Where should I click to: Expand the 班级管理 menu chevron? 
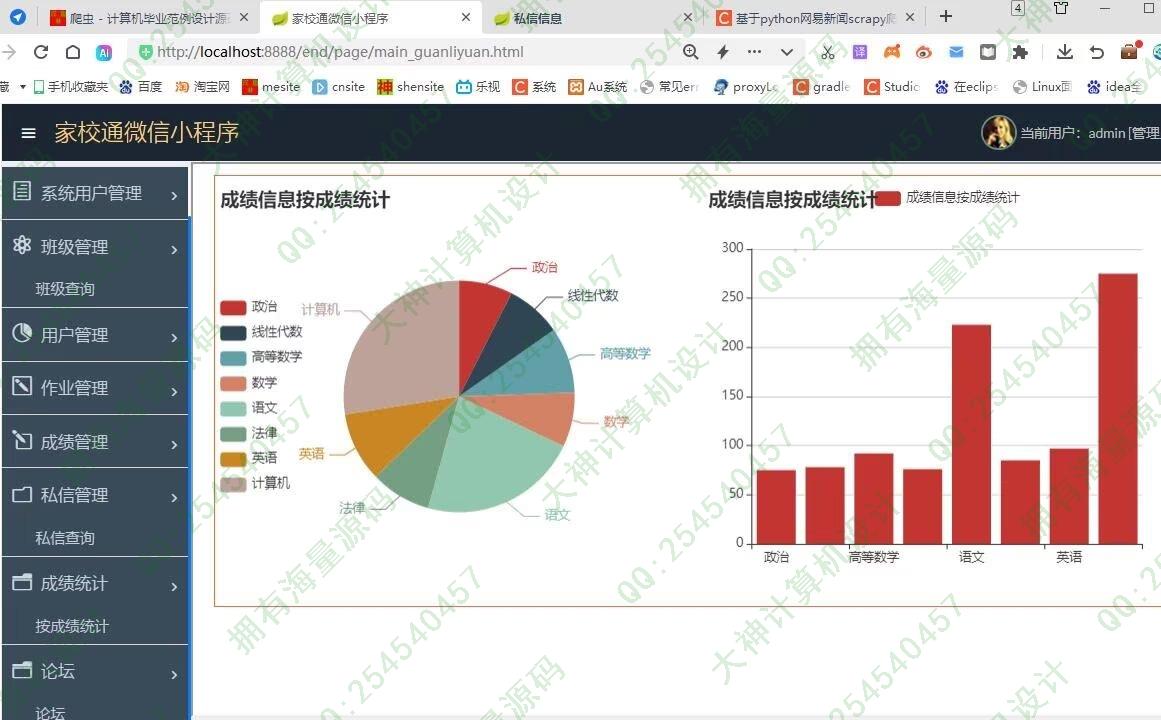[174, 250]
